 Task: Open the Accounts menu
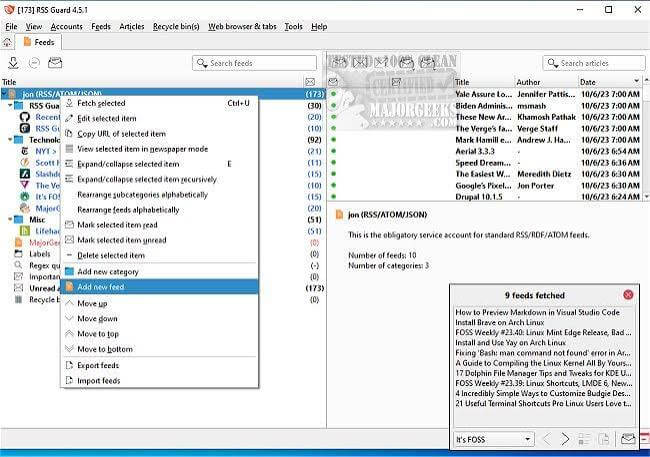66,27
